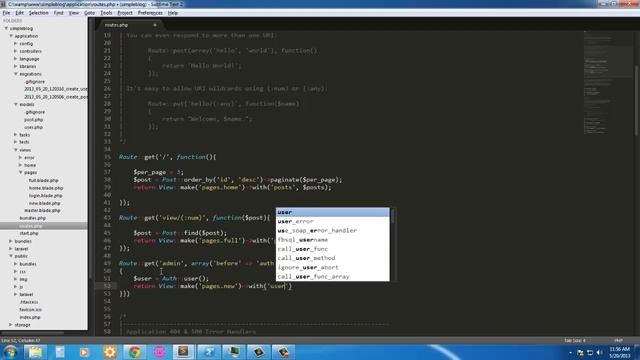Screen dimensions: 640x360
Task: Click the orange gear taskbar icon
Action: [110, 352]
